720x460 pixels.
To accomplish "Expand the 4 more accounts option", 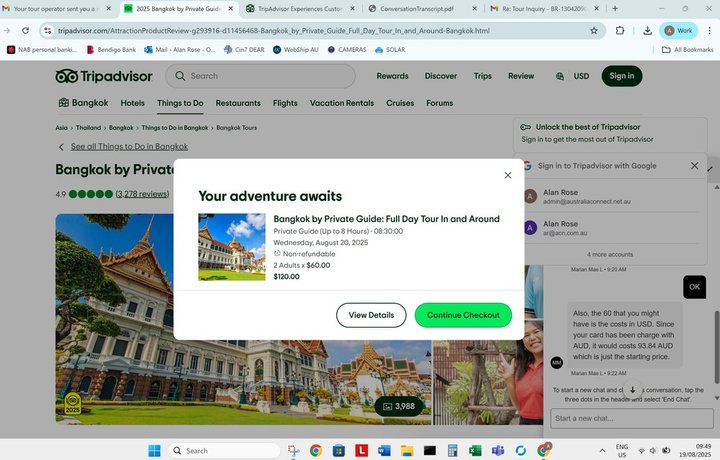I will (x=610, y=254).
